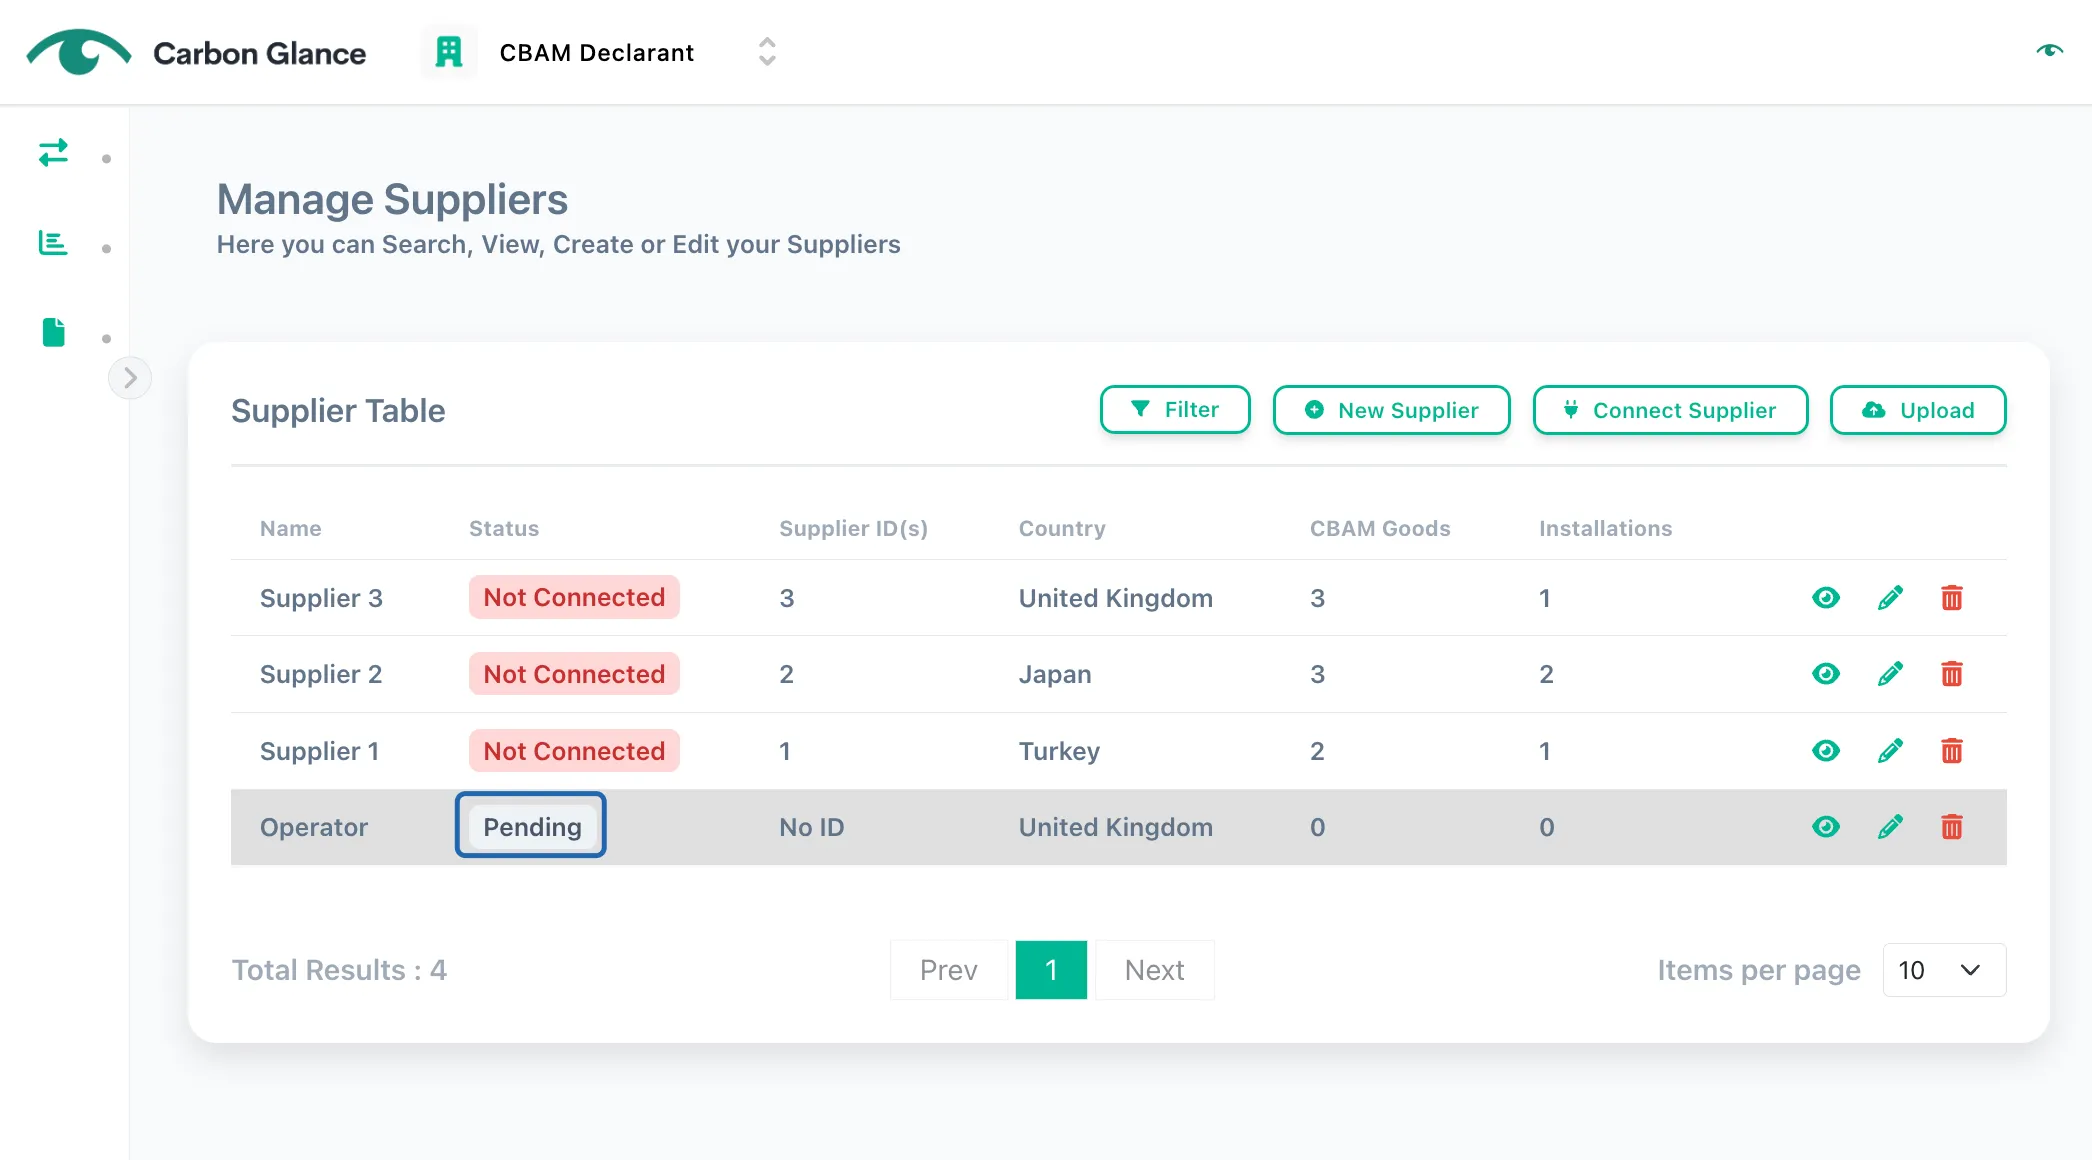View Supplier 1 details via eye icon
Image resolution: width=2092 pixels, height=1160 pixels.
(x=1826, y=751)
